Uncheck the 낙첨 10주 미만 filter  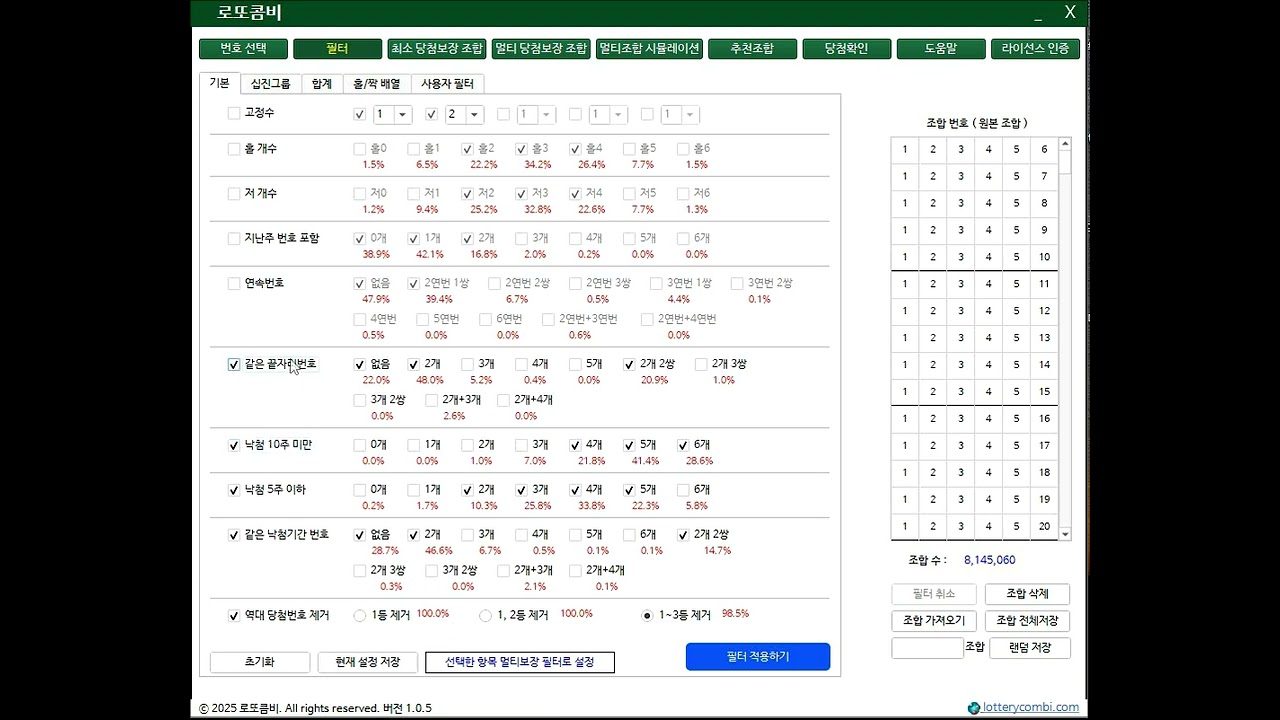tap(234, 446)
